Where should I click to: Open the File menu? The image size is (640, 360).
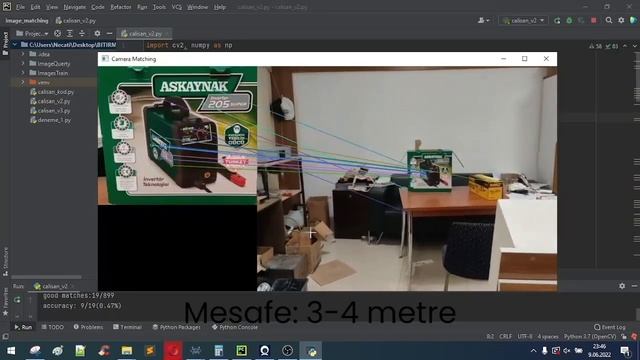(20, 7)
